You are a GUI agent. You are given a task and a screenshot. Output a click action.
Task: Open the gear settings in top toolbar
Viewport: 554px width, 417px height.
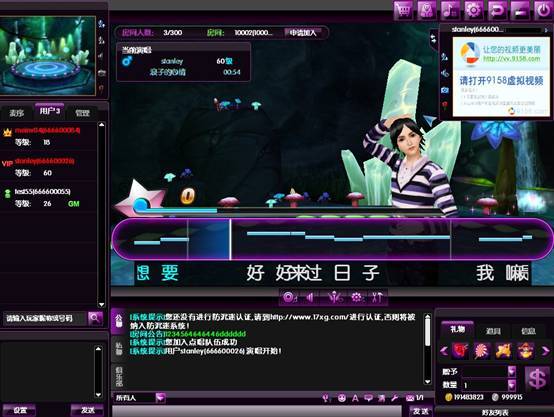[x=473, y=10]
